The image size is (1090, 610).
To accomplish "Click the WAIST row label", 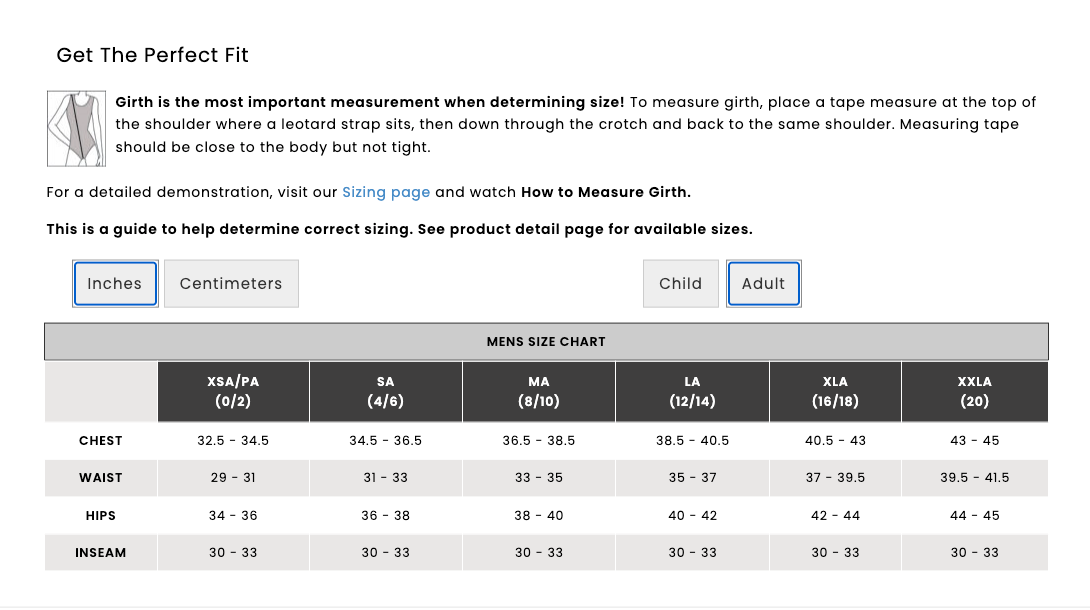I will coord(101,478).
